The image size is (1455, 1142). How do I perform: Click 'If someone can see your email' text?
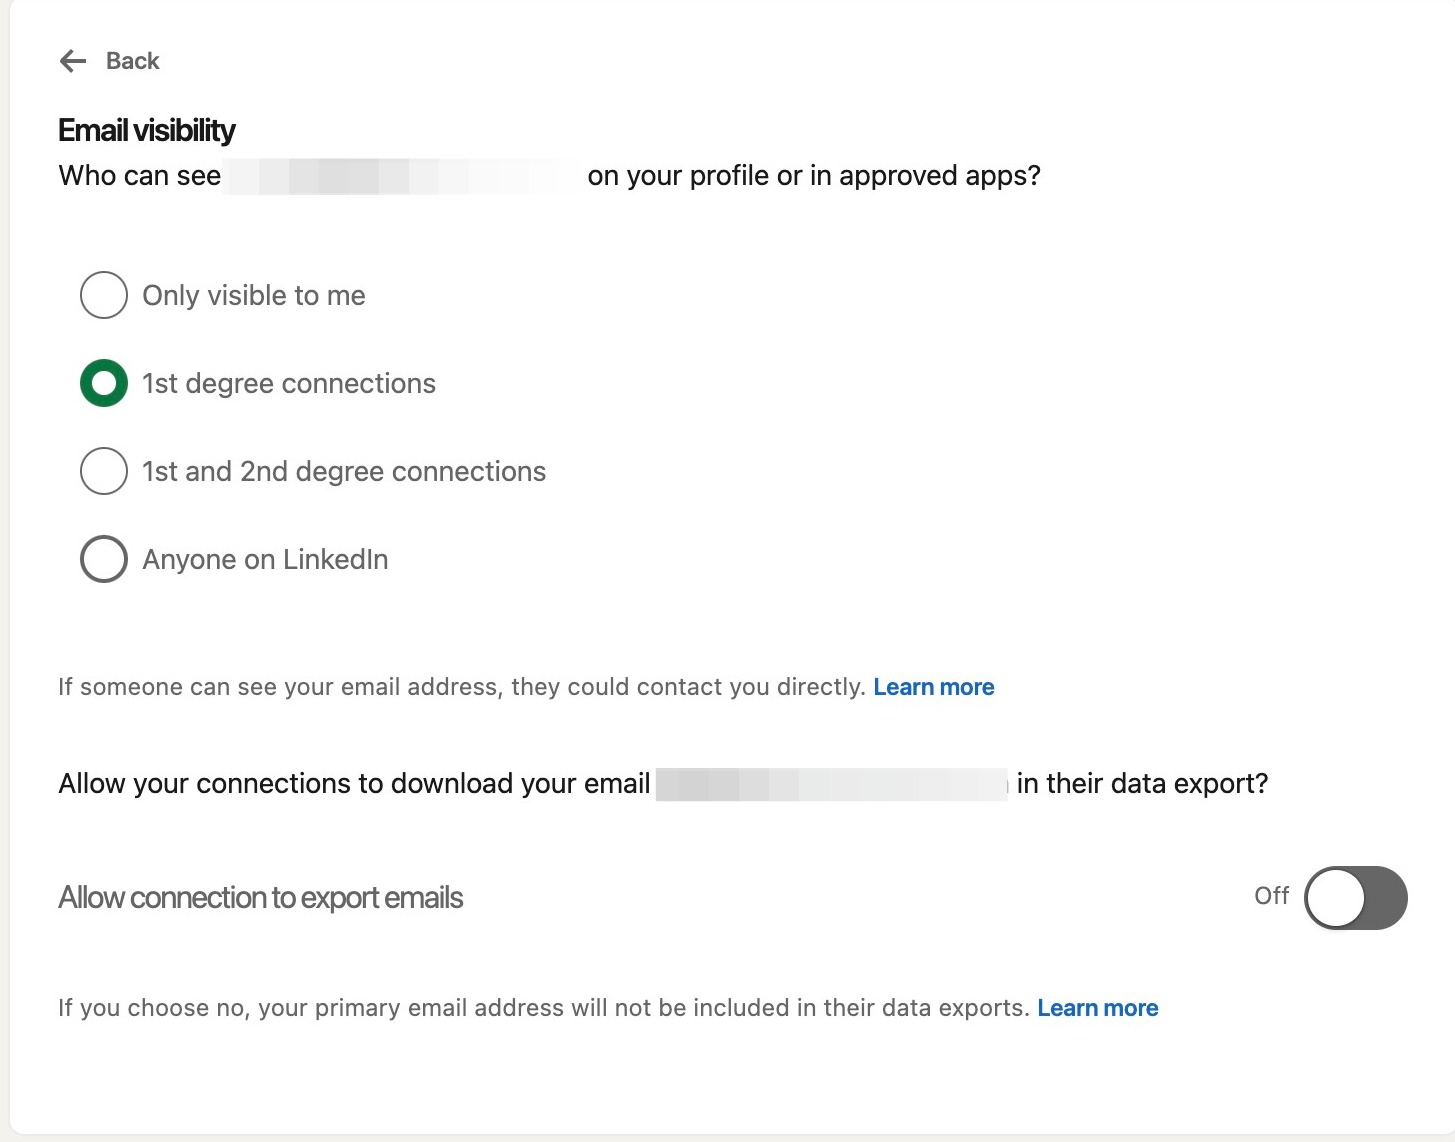461,687
